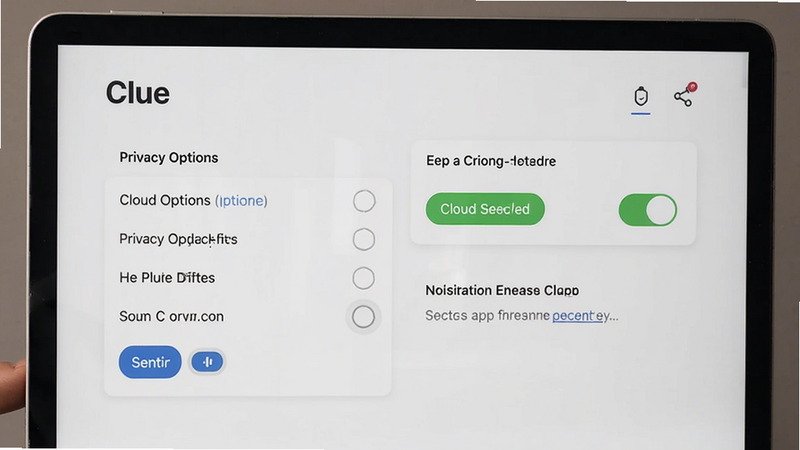Click the share icon with red badge
Image resolution: width=800 pixels, height=450 pixels.
(685, 95)
